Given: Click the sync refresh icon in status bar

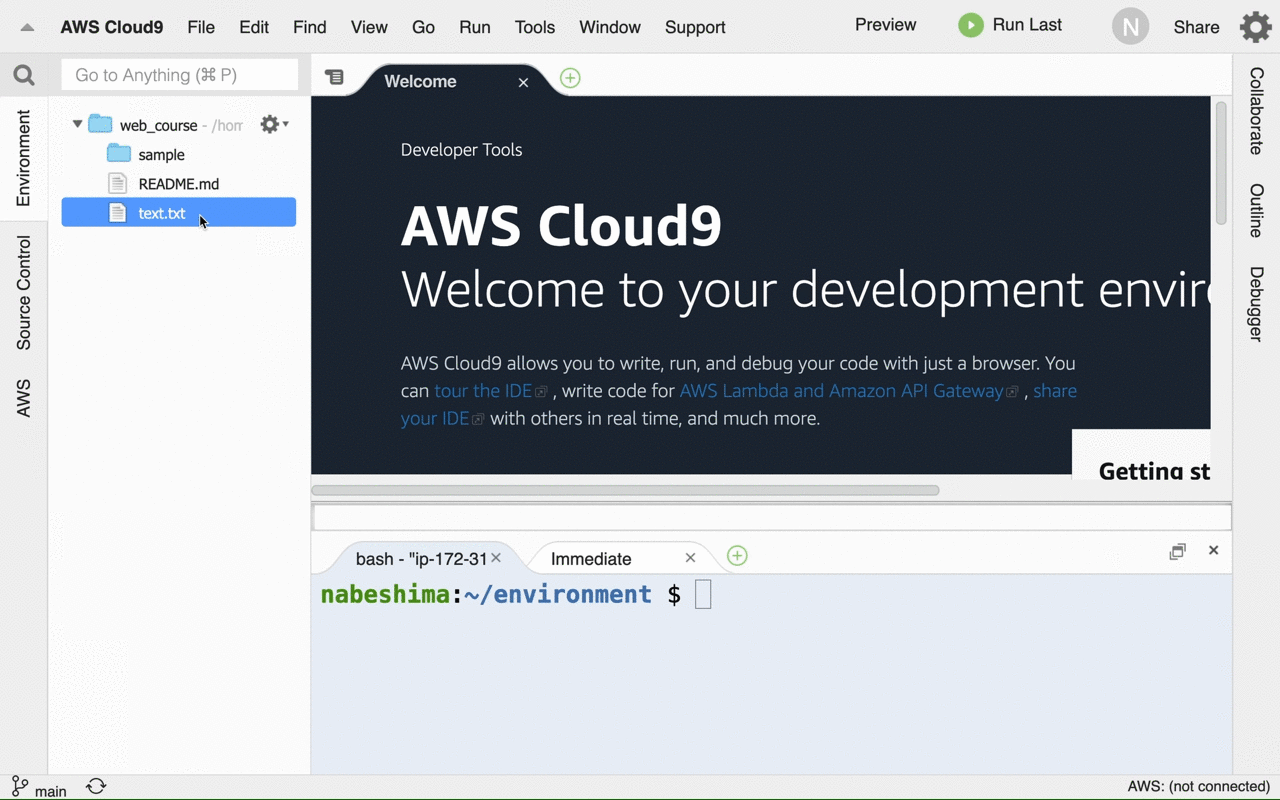Looking at the screenshot, I should pyautogui.click(x=96, y=786).
